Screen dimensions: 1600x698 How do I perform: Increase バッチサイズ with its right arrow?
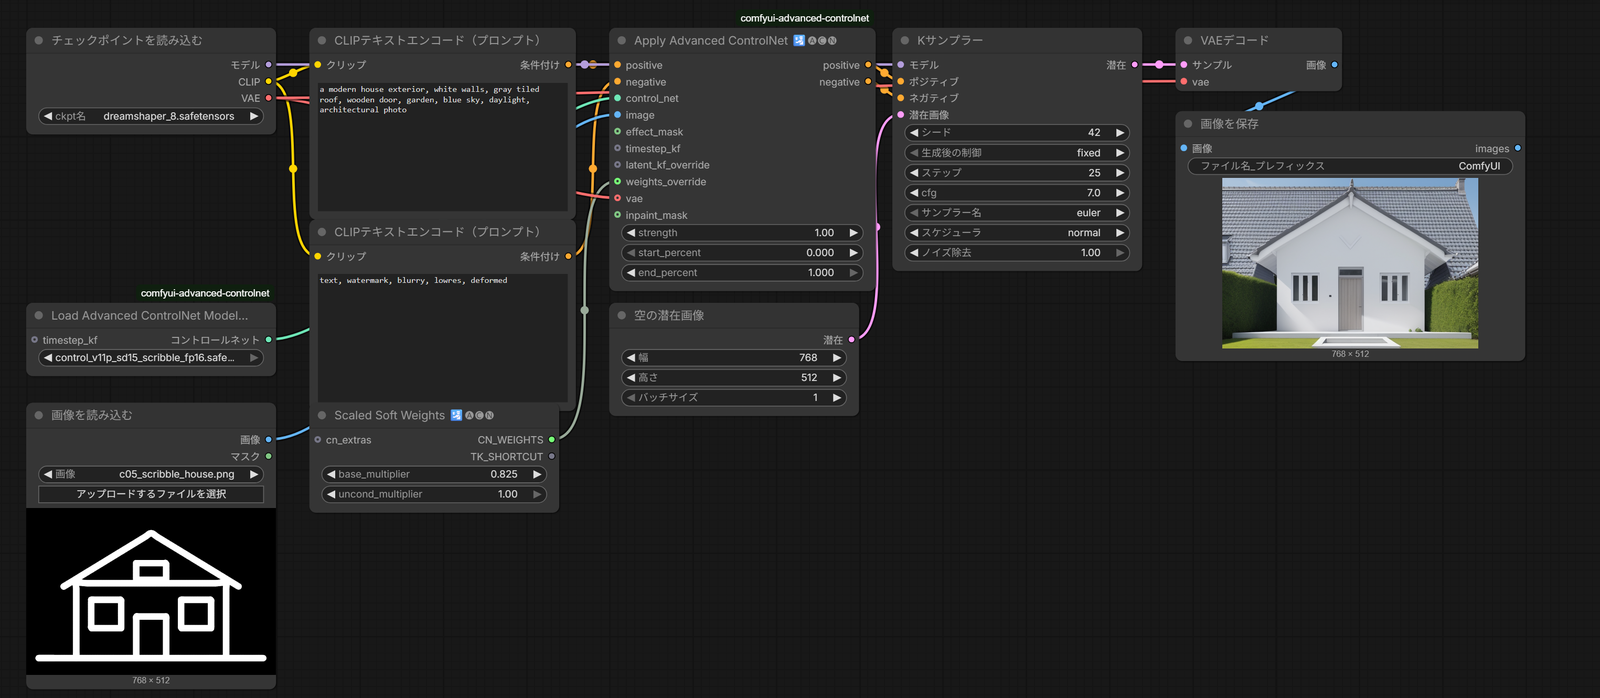pos(837,398)
